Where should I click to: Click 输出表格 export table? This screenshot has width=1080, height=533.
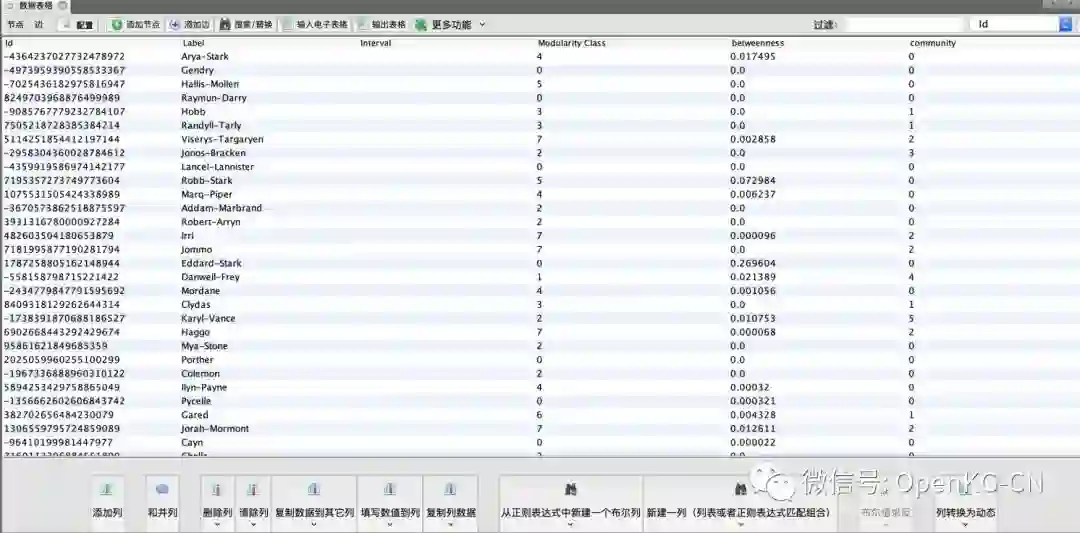coord(382,25)
